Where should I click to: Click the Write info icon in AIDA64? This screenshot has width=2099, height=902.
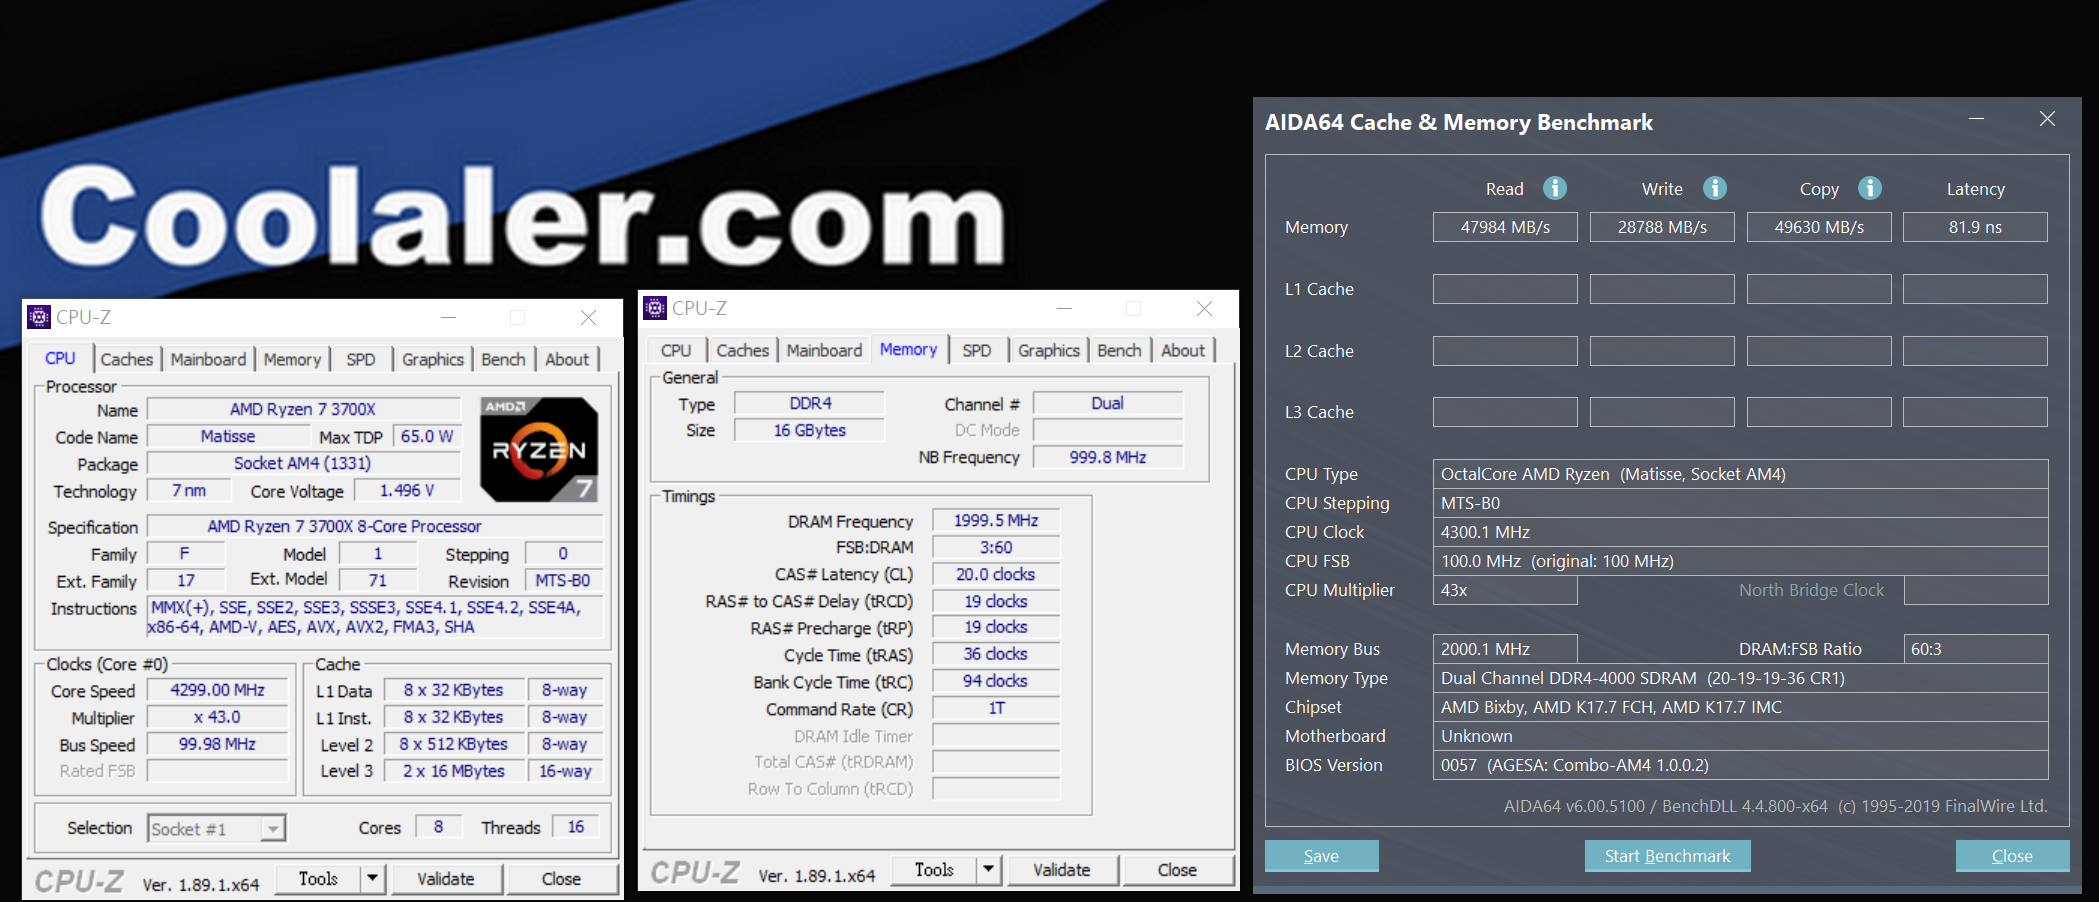[1715, 188]
